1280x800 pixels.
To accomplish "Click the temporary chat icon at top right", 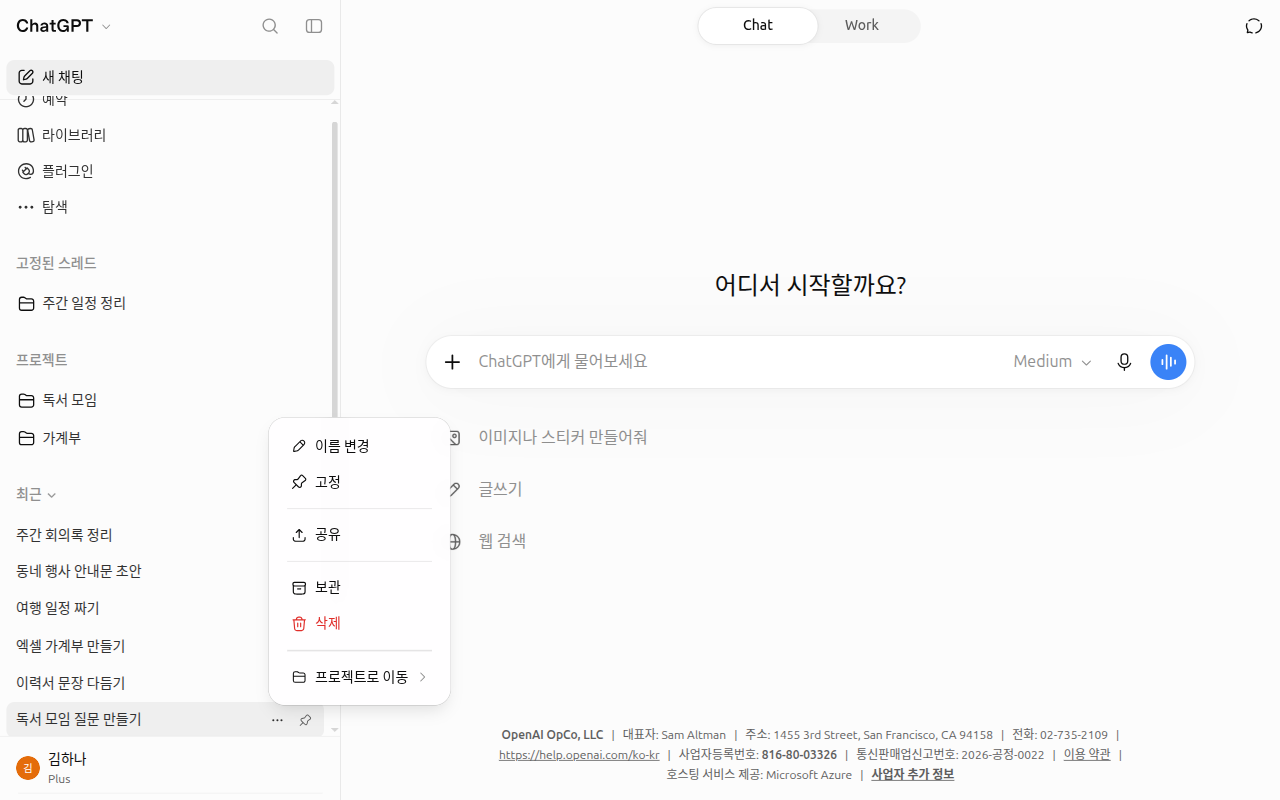I will point(1254,26).
